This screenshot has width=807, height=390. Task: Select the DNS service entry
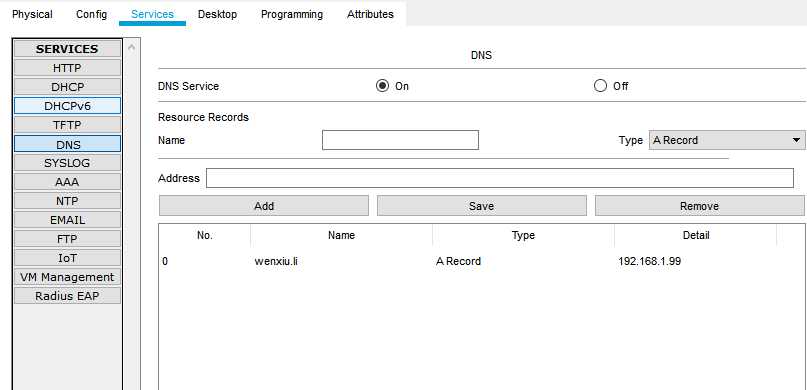coord(67,144)
